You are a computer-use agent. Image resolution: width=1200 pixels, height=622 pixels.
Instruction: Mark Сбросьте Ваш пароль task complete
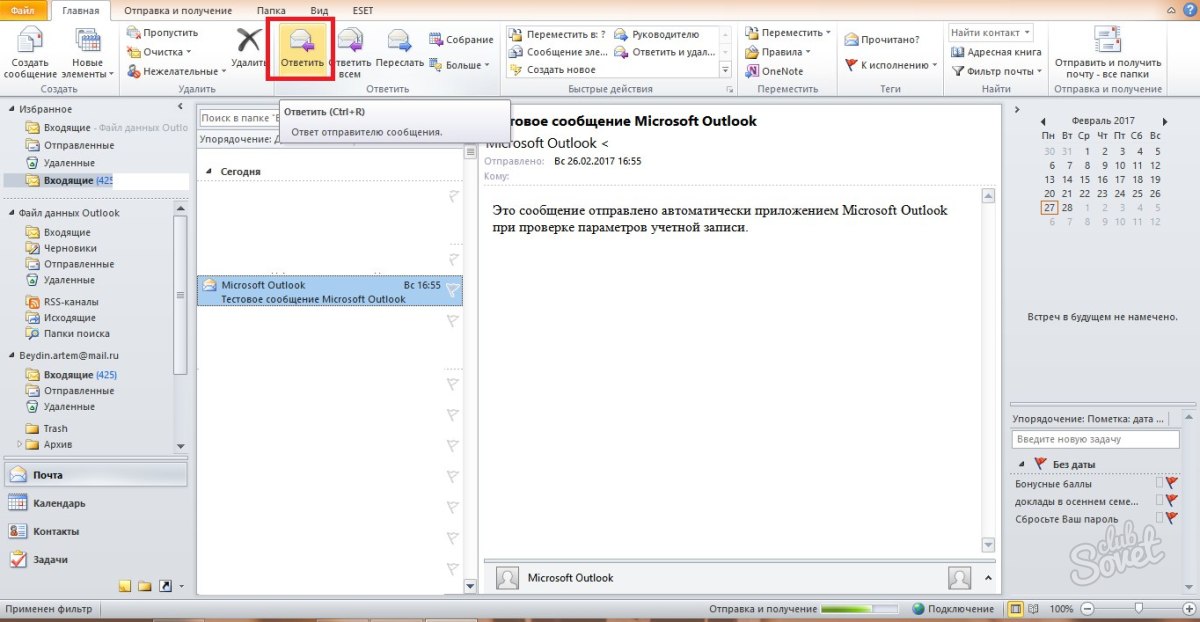pyautogui.click(x=1159, y=518)
